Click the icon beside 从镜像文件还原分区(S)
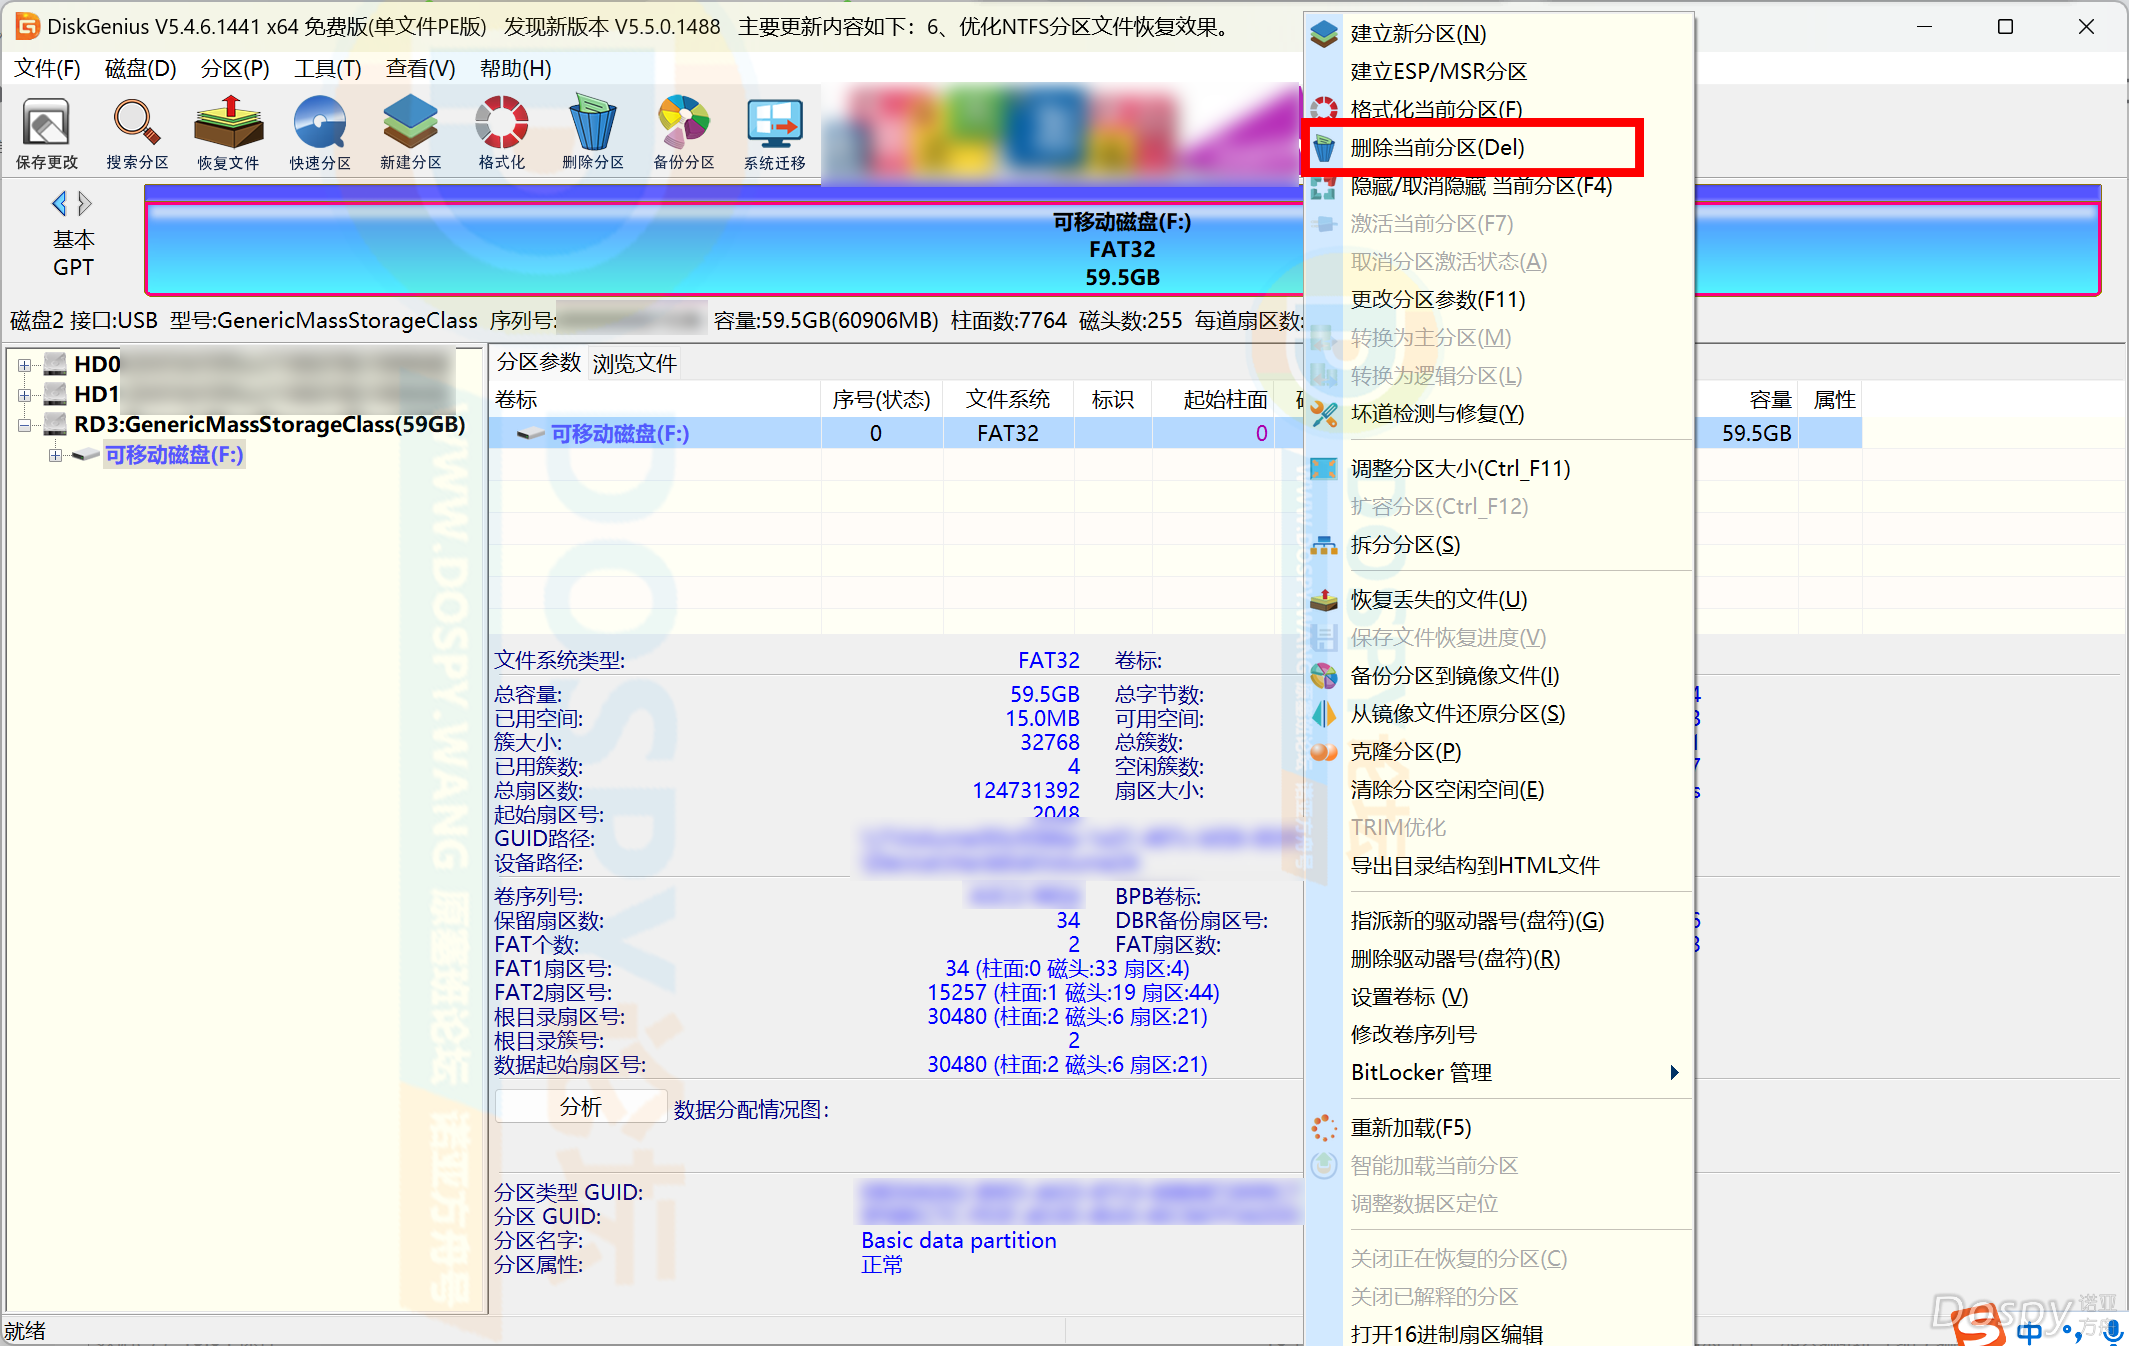 [1324, 714]
